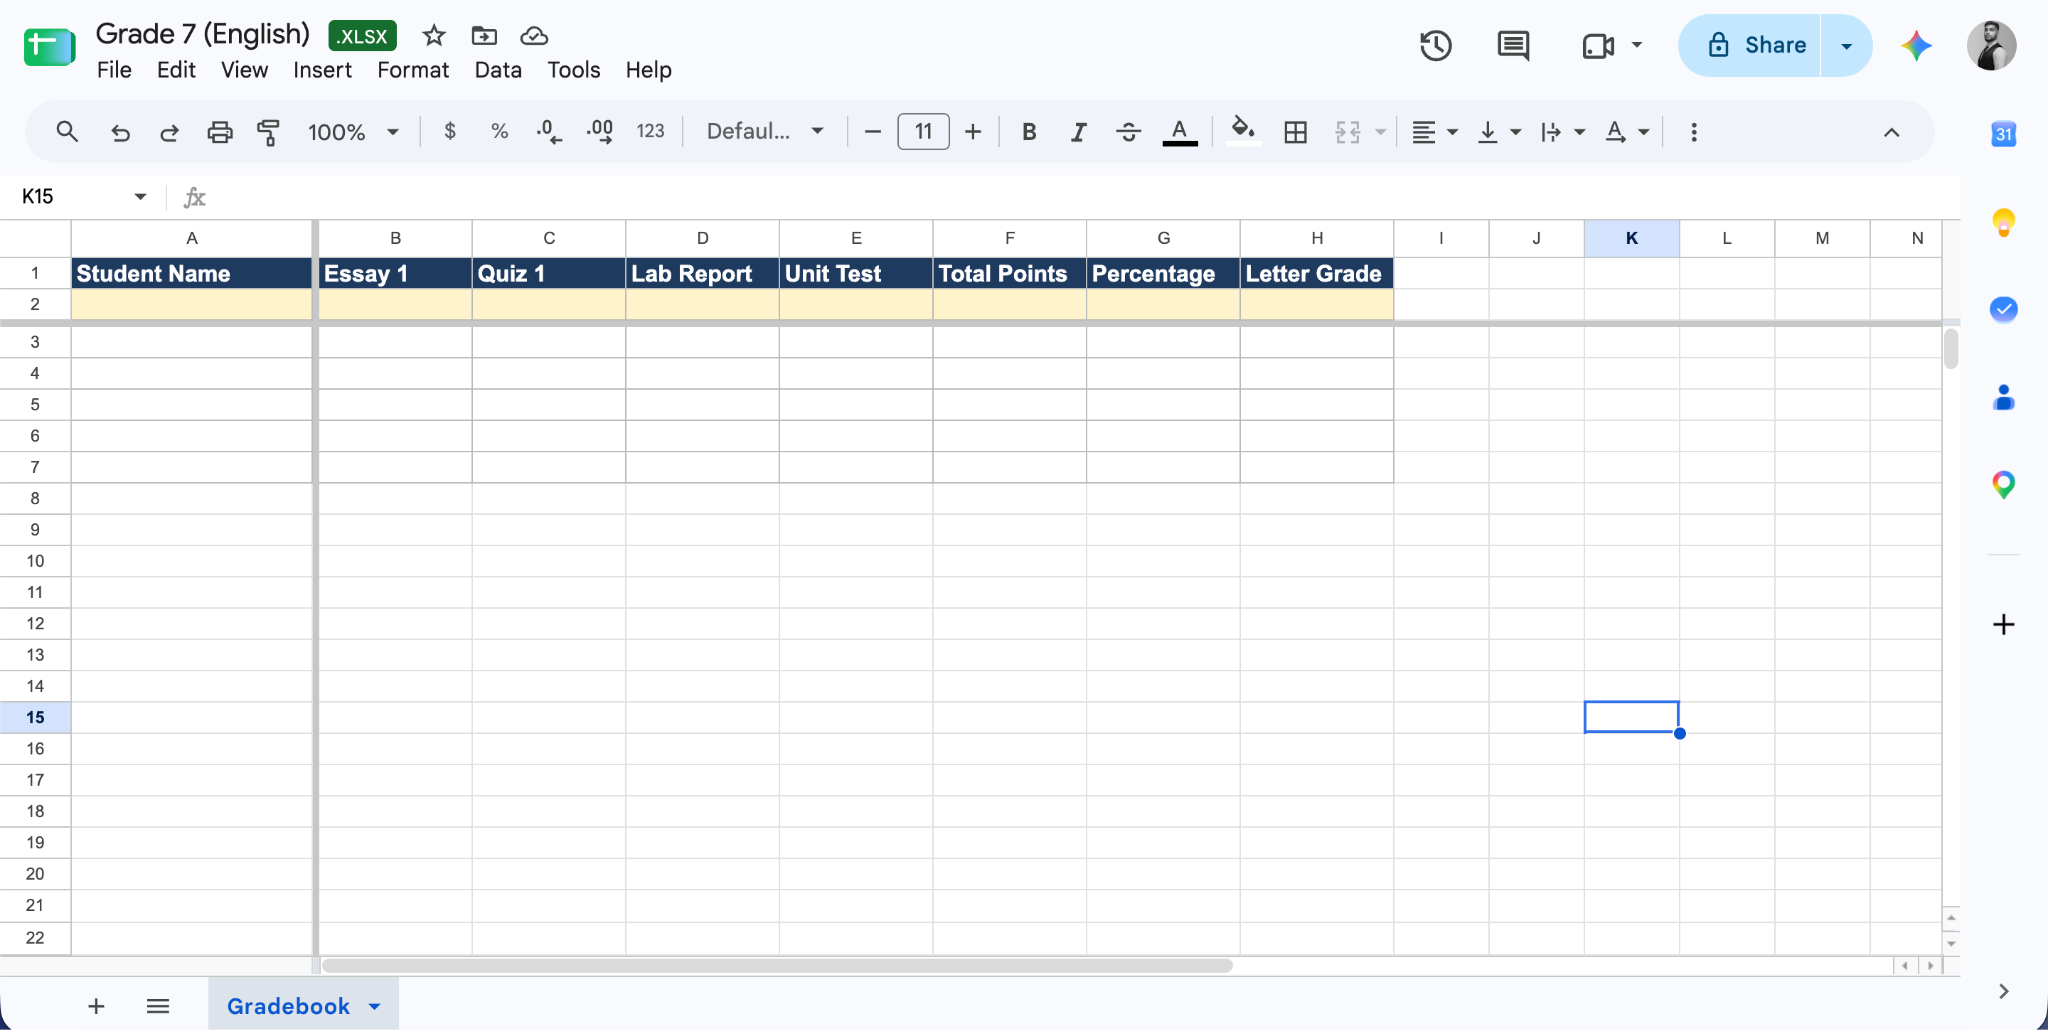Screen dimensions: 2048x1030
Task: Star the Grade 7 (English) document
Action: tap(433, 36)
